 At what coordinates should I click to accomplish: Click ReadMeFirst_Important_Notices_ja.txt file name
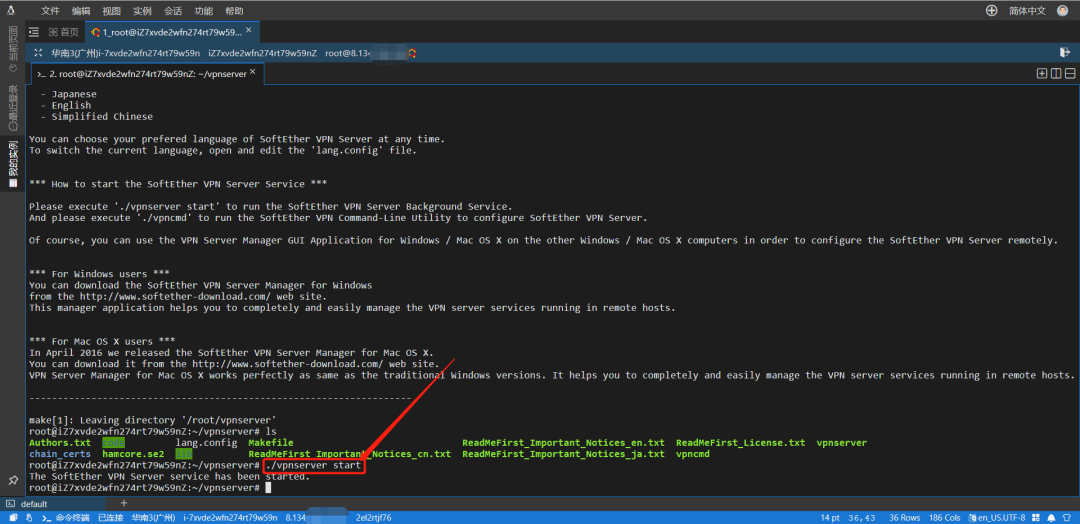[x=563, y=454]
